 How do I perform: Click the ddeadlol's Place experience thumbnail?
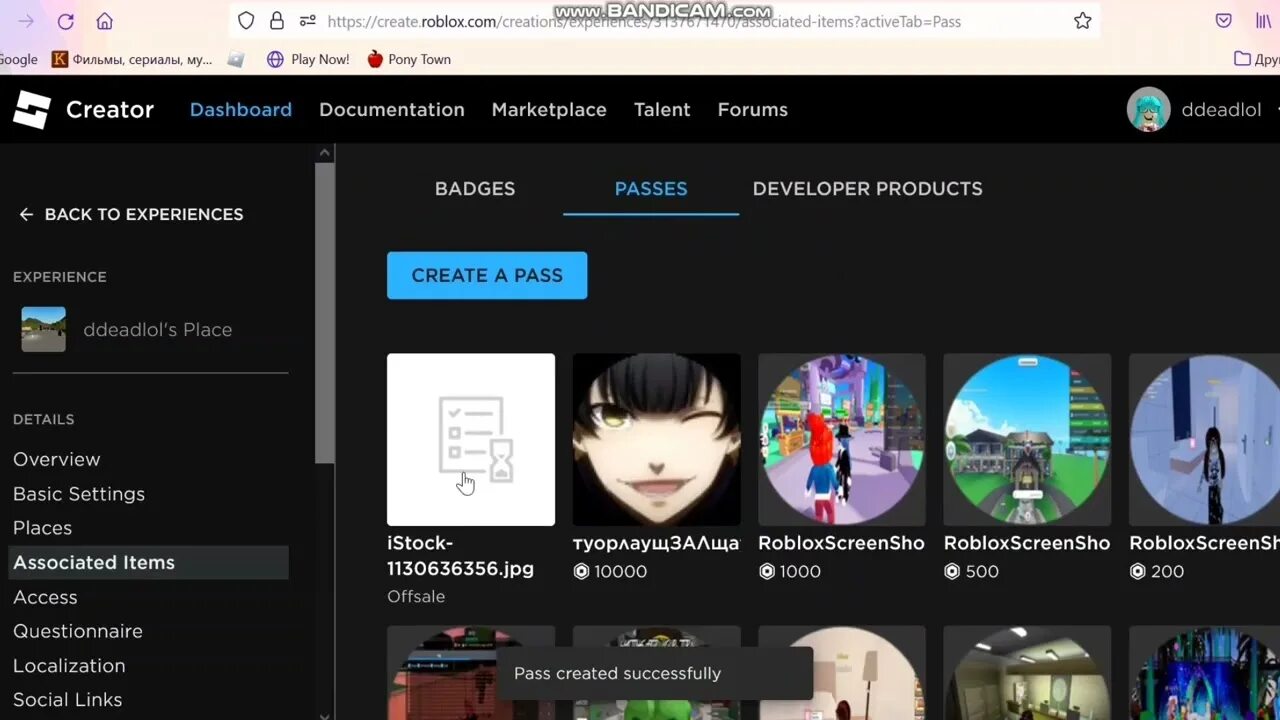(43, 329)
